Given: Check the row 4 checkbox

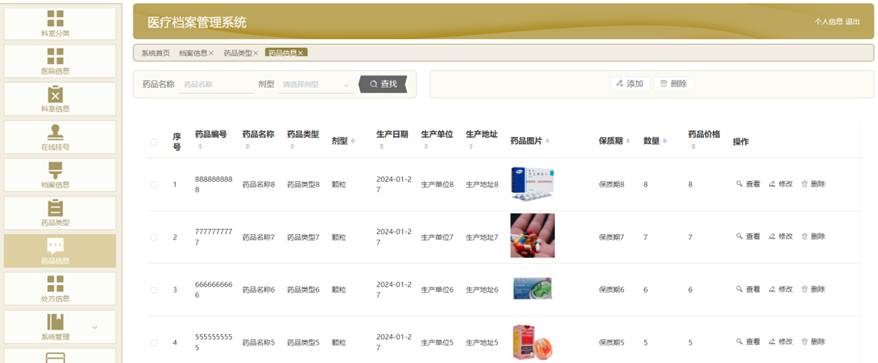Looking at the screenshot, I should coord(154,342).
